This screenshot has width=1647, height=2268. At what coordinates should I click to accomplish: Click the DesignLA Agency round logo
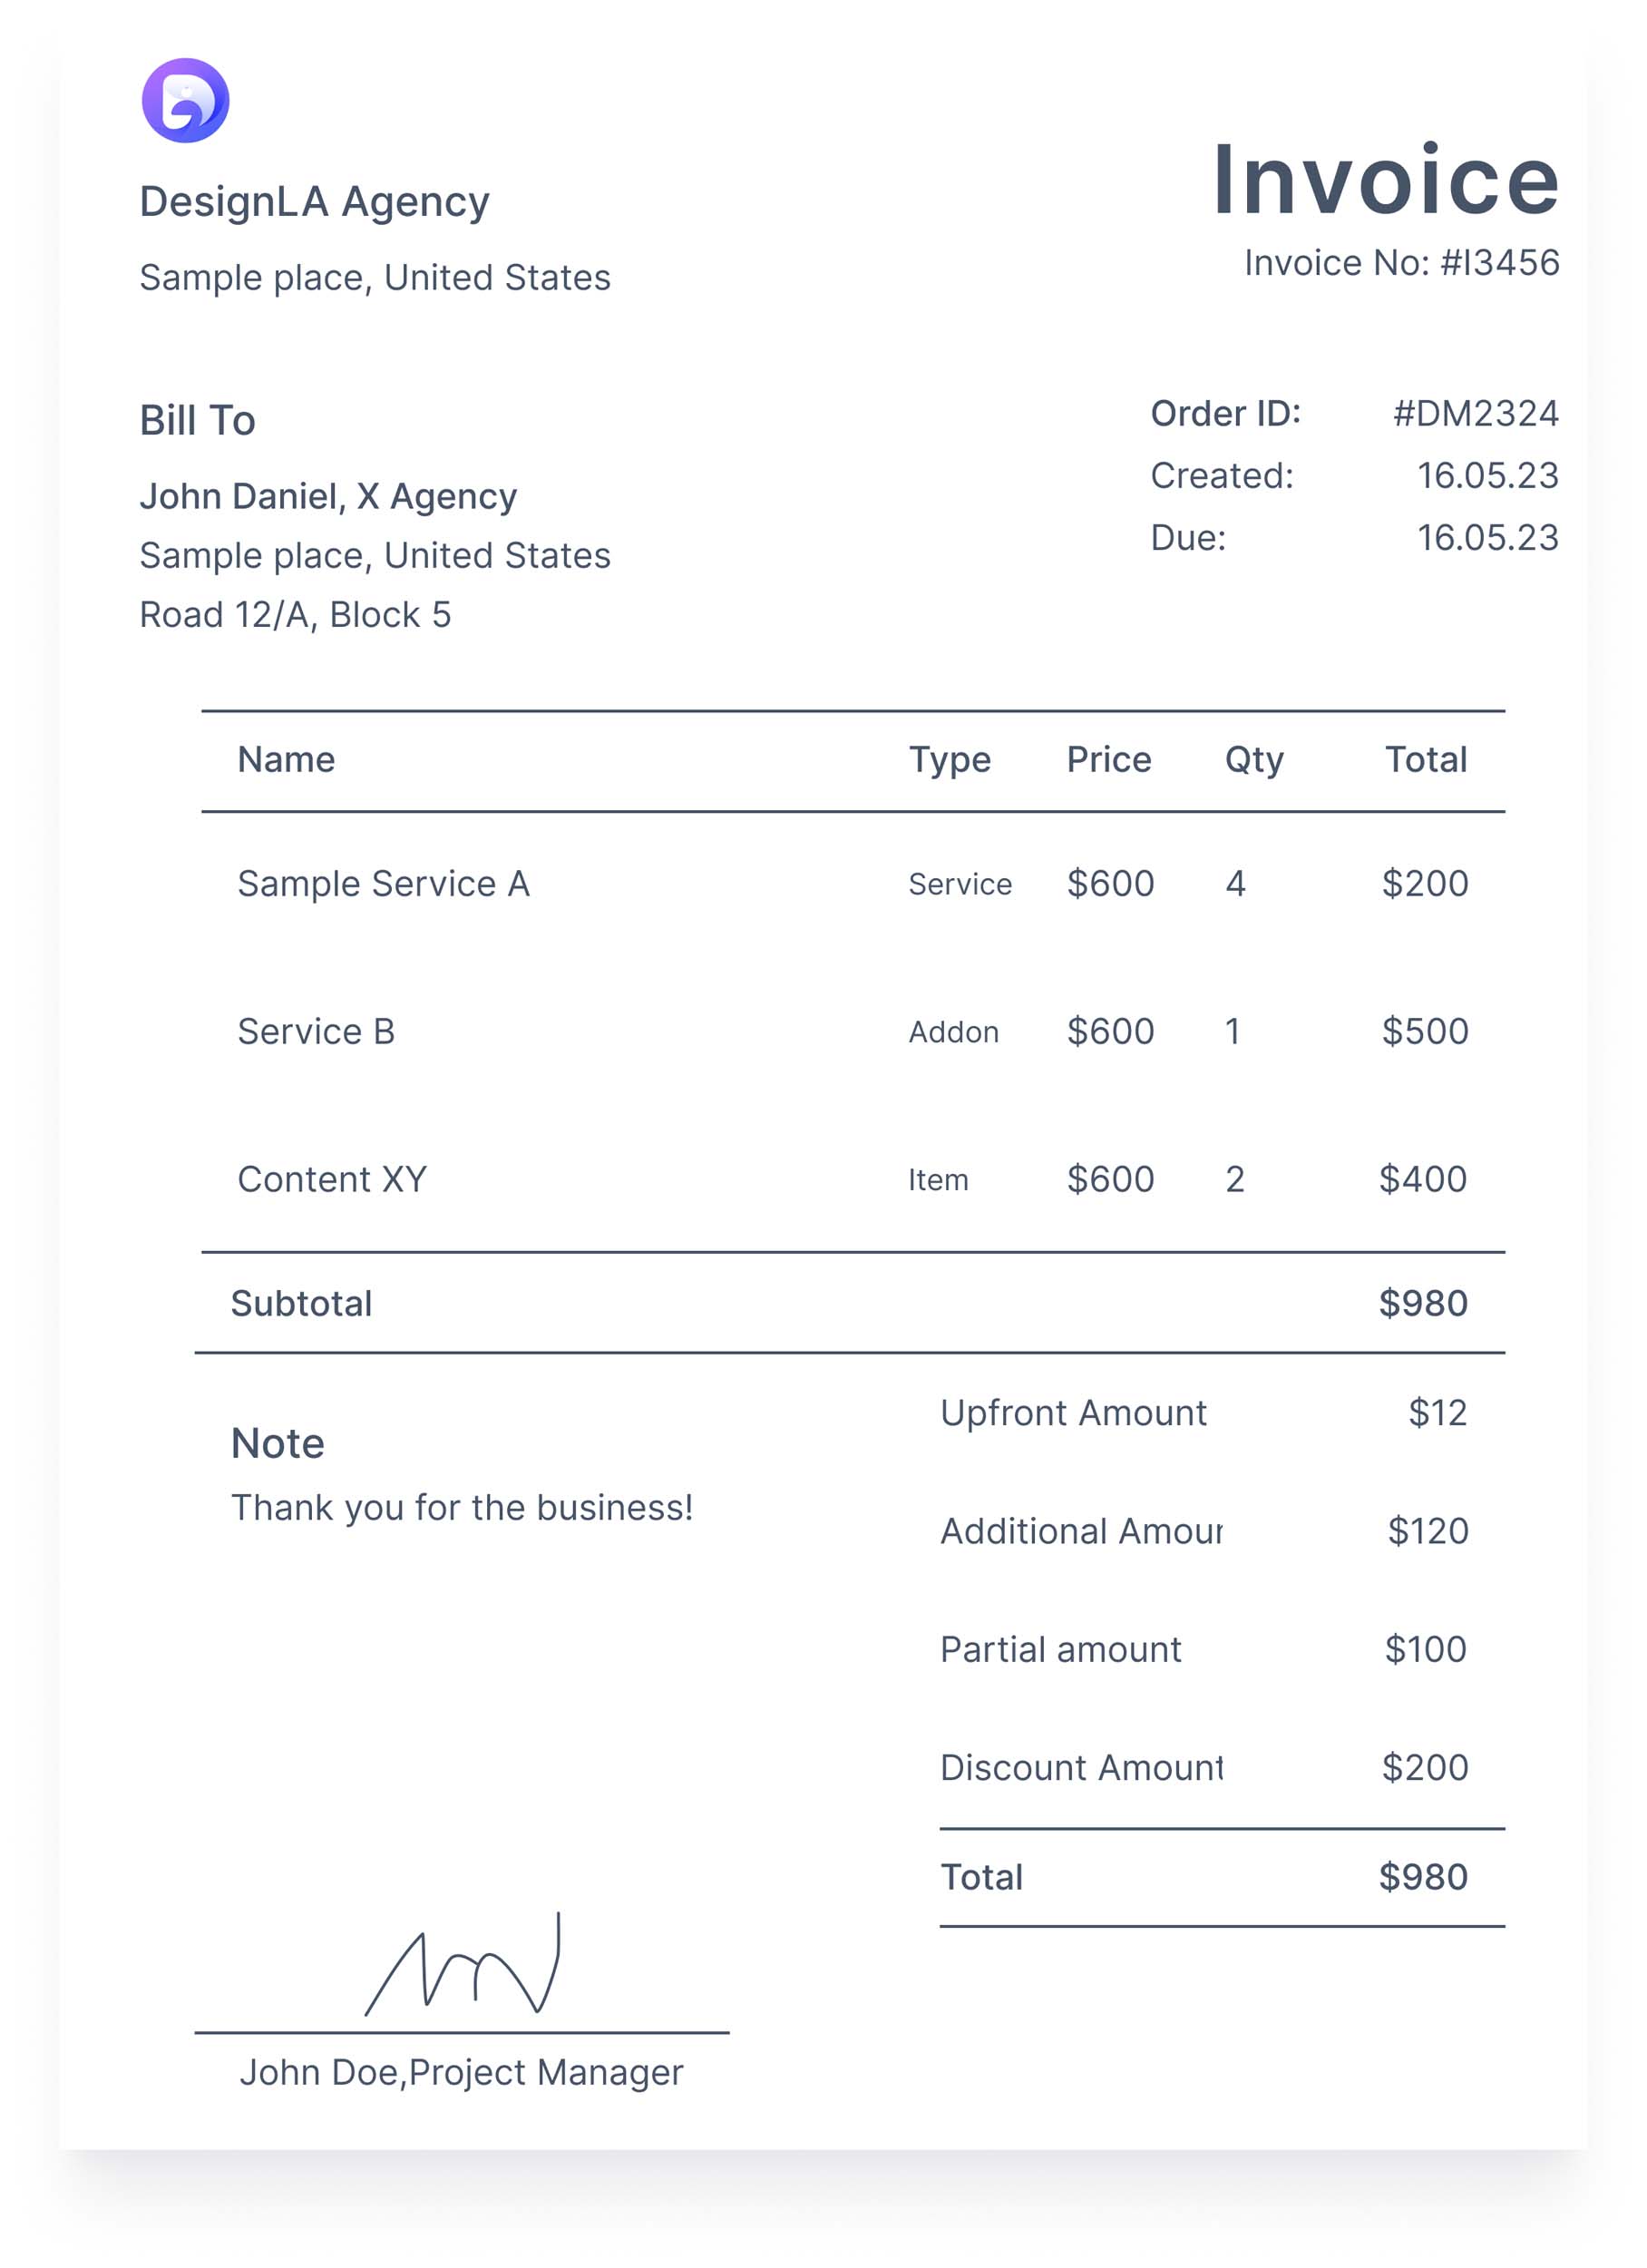[x=185, y=100]
